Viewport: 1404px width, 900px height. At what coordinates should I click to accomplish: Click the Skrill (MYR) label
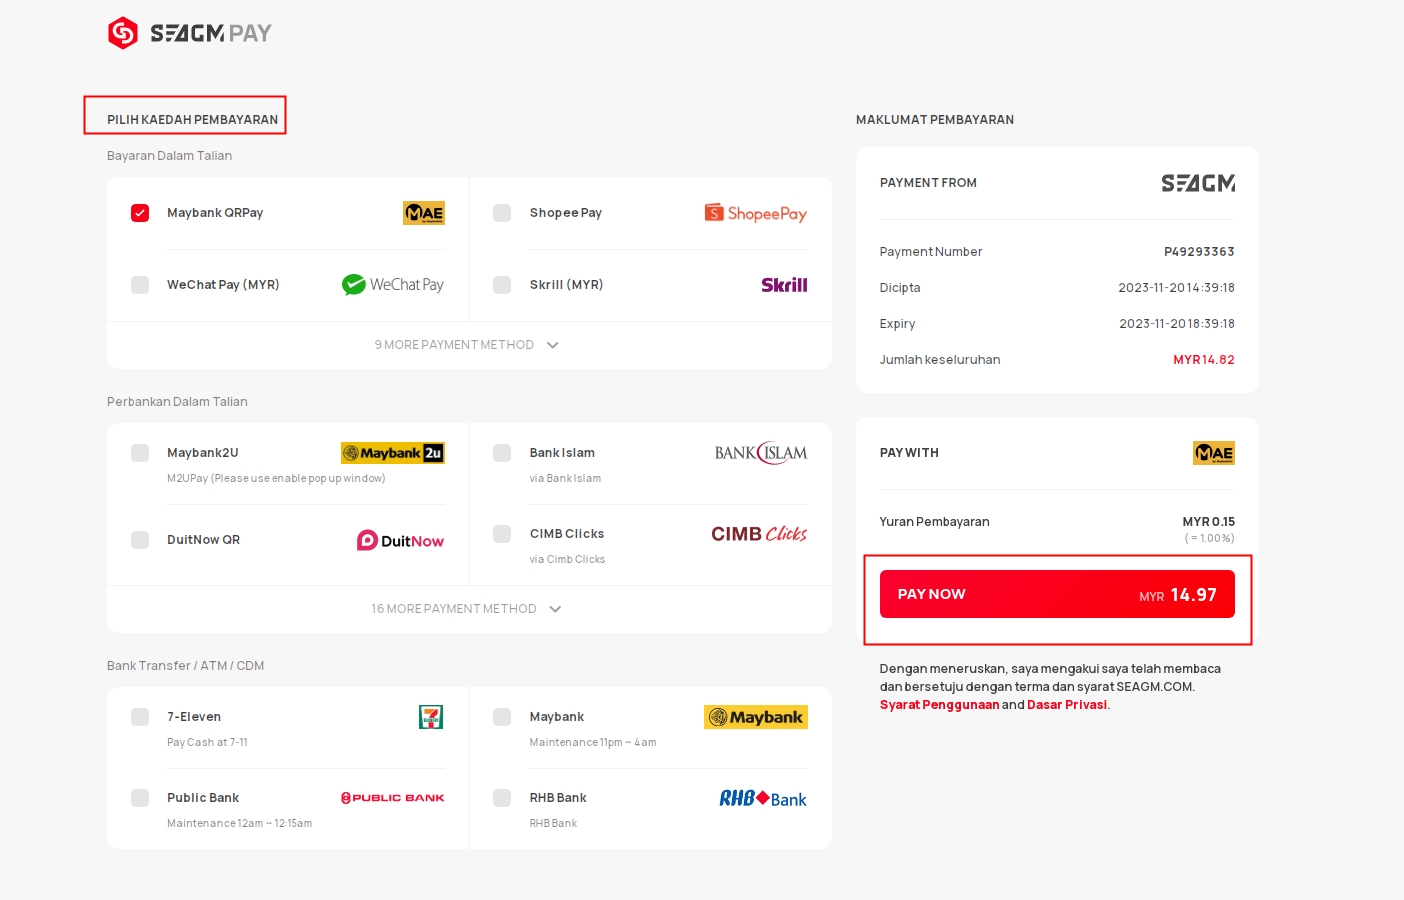coord(566,285)
